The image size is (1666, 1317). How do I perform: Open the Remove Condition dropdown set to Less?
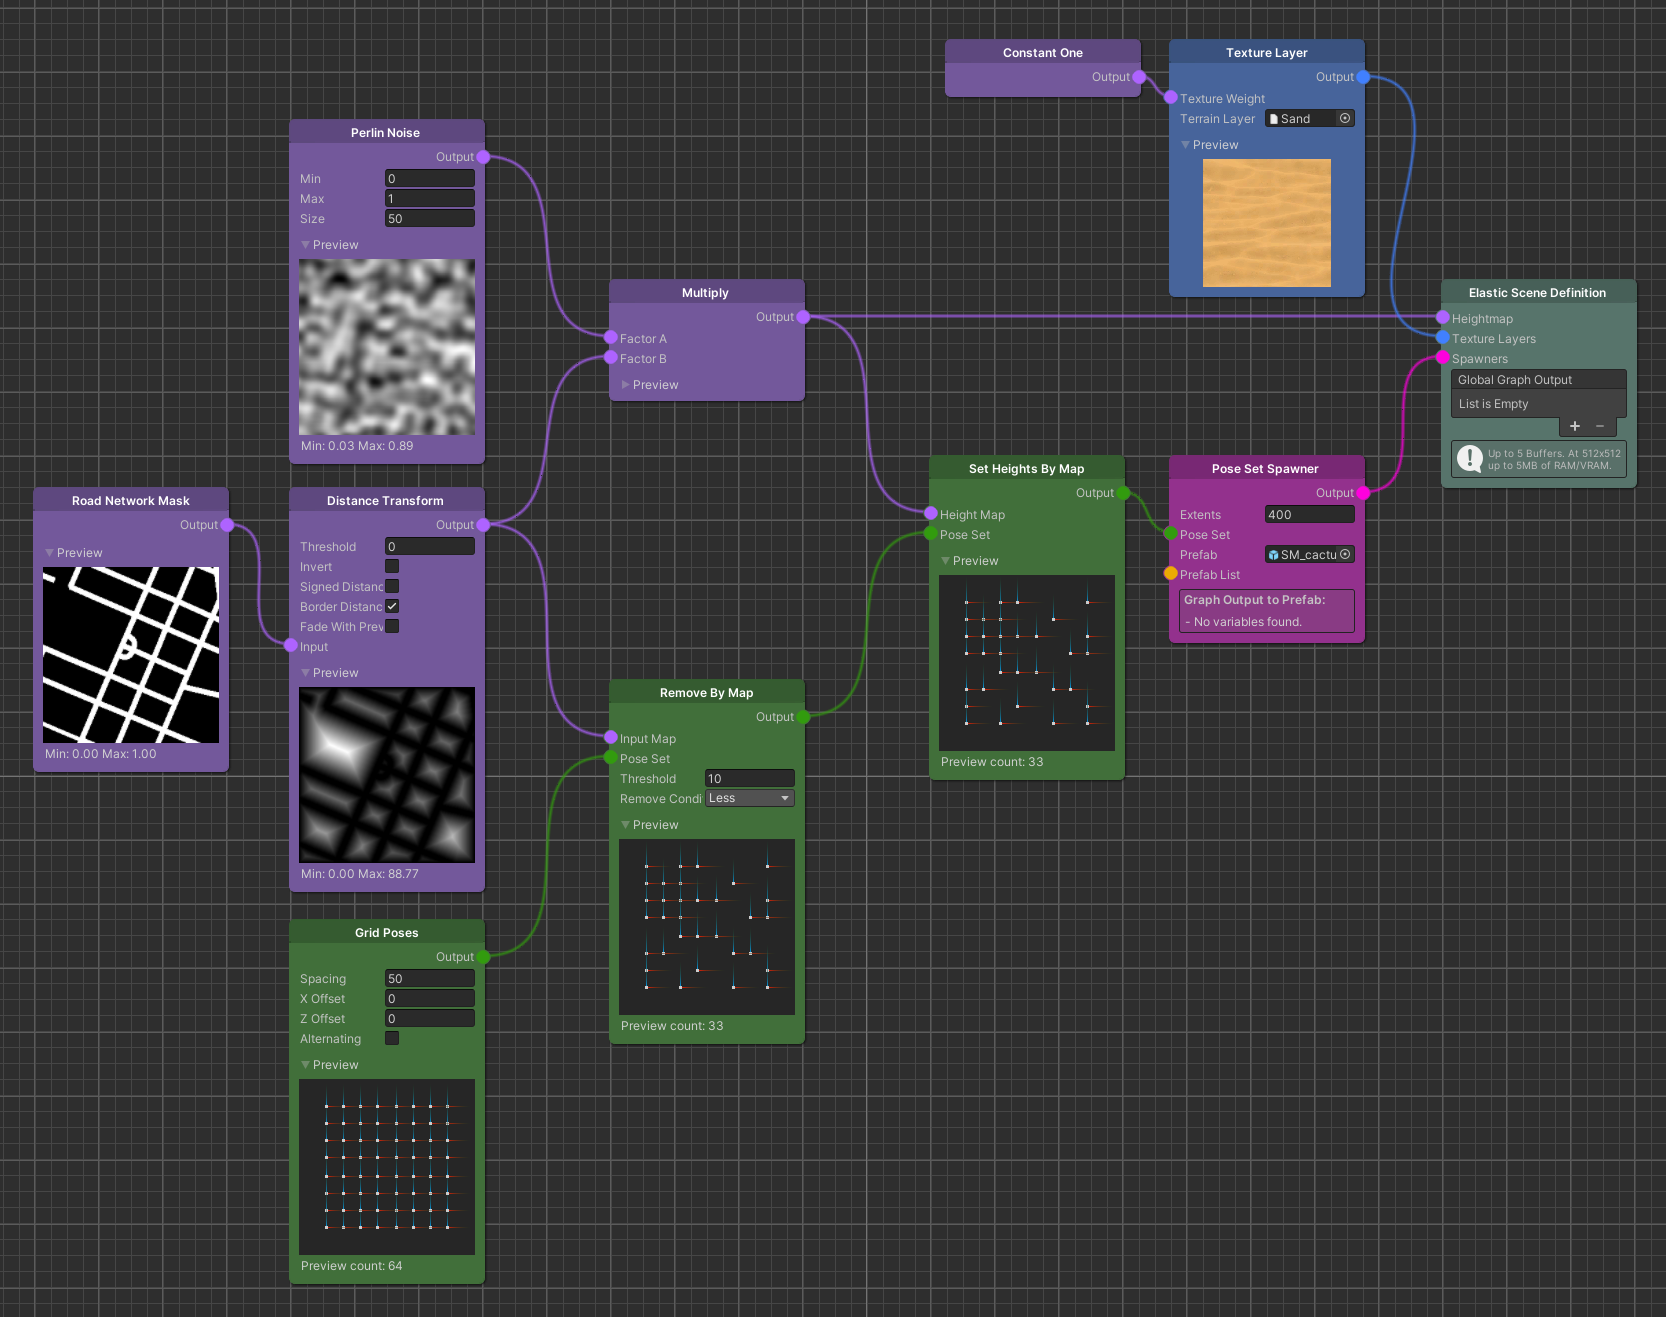(x=750, y=798)
